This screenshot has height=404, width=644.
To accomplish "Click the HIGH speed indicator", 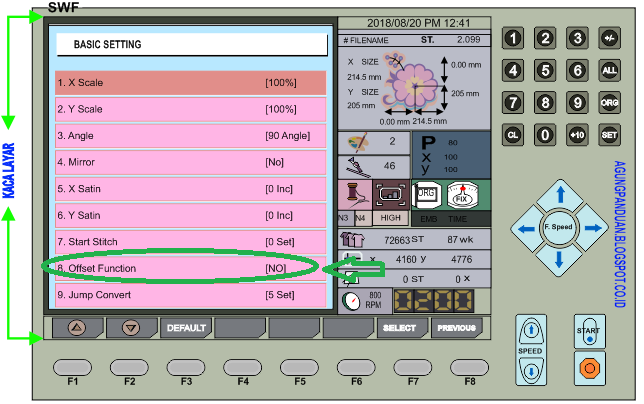I will point(390,218).
